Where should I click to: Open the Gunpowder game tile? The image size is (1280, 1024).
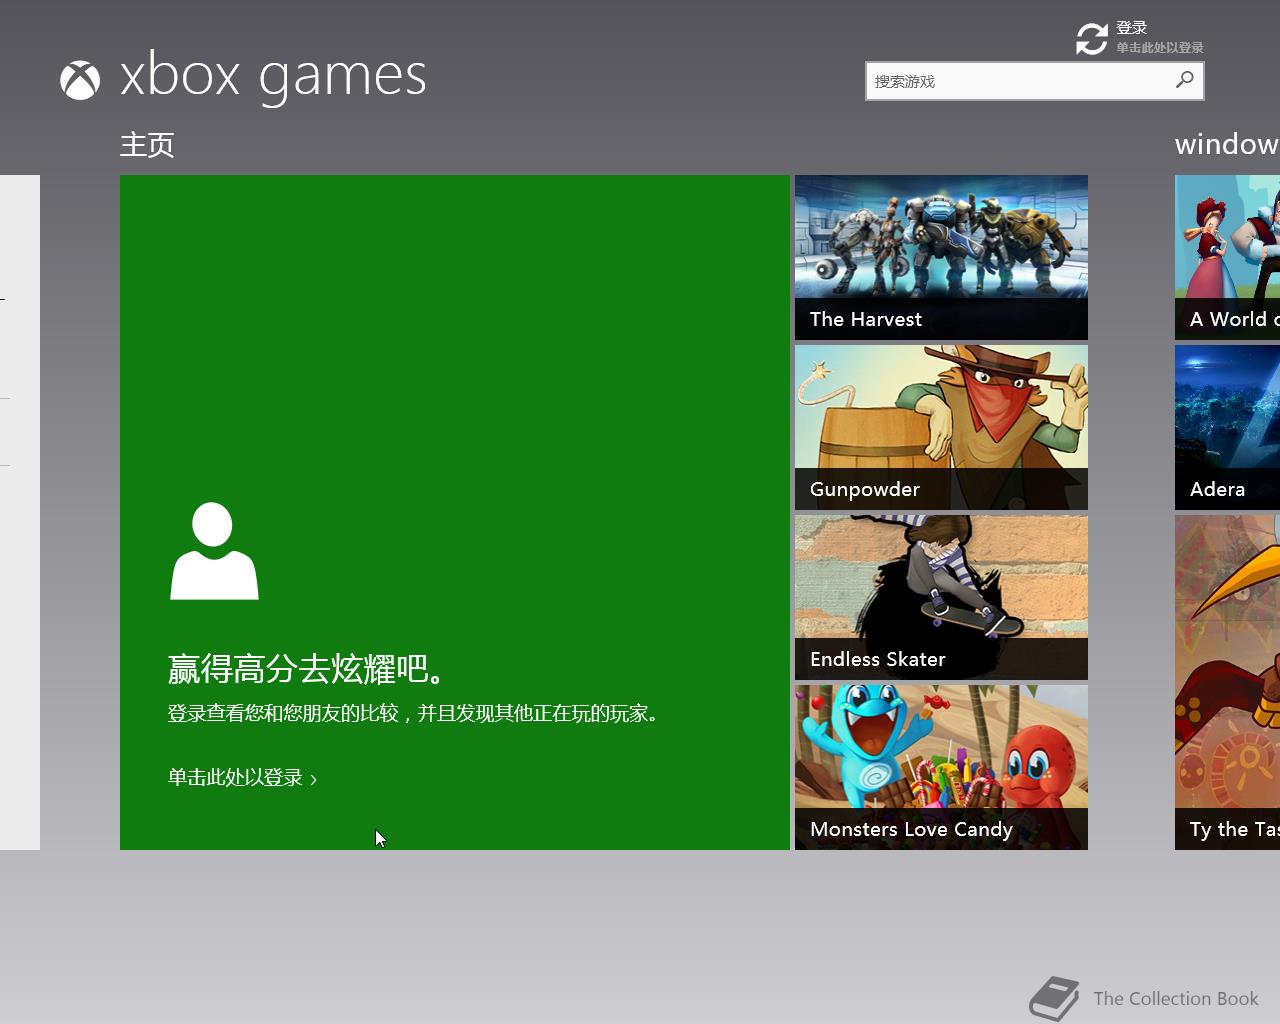(x=941, y=427)
